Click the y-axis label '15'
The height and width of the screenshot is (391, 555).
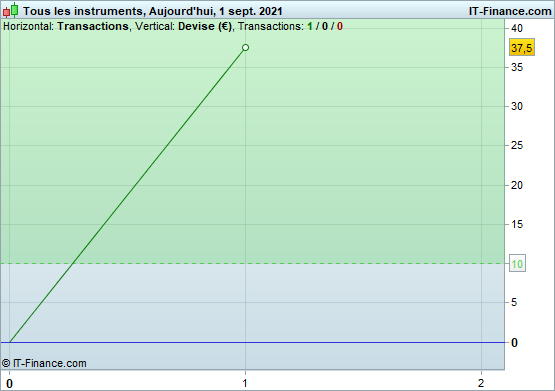pos(516,224)
